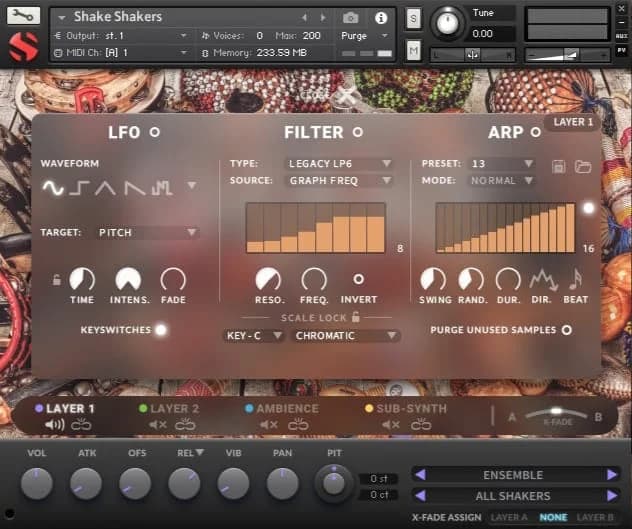Viewport: 632px width, 529px height.
Task: Open the Chromatic scale dropdown
Action: click(345, 336)
